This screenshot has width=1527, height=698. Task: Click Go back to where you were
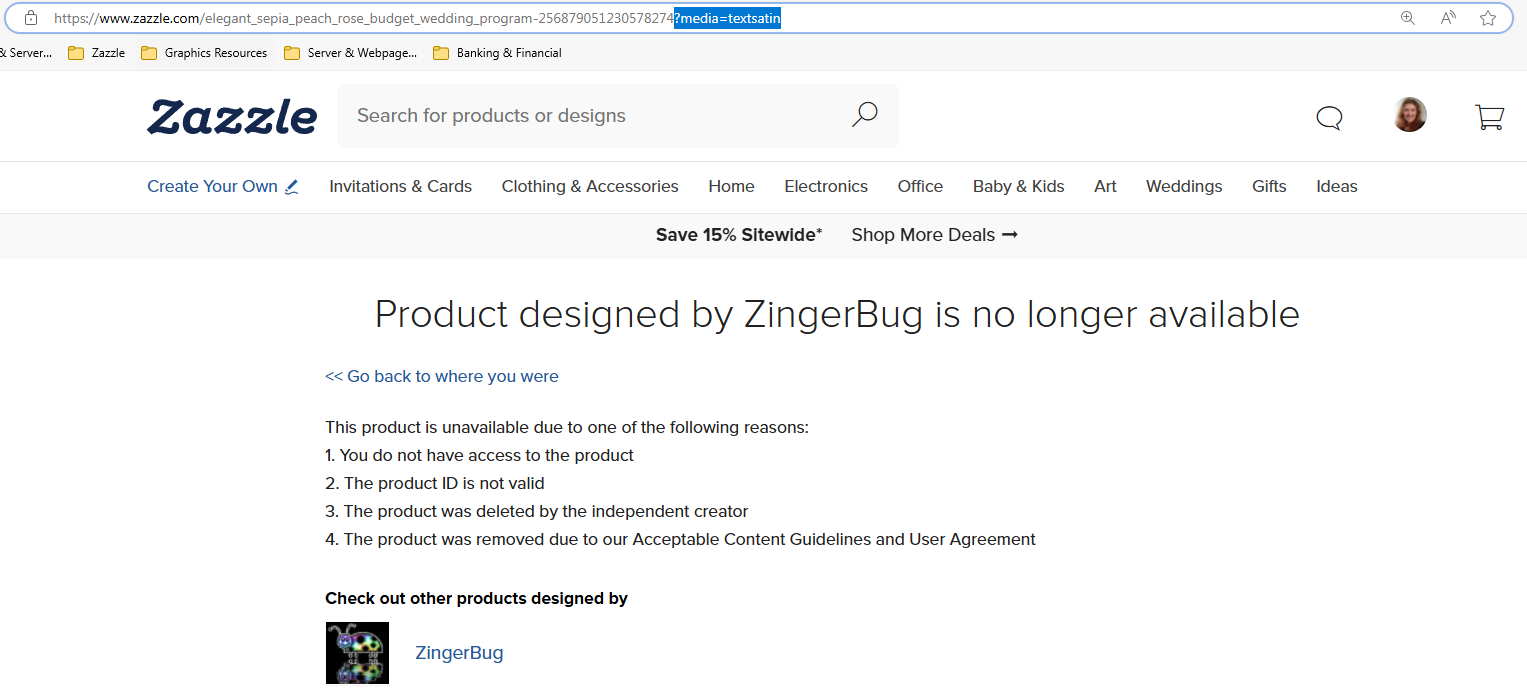click(x=442, y=376)
